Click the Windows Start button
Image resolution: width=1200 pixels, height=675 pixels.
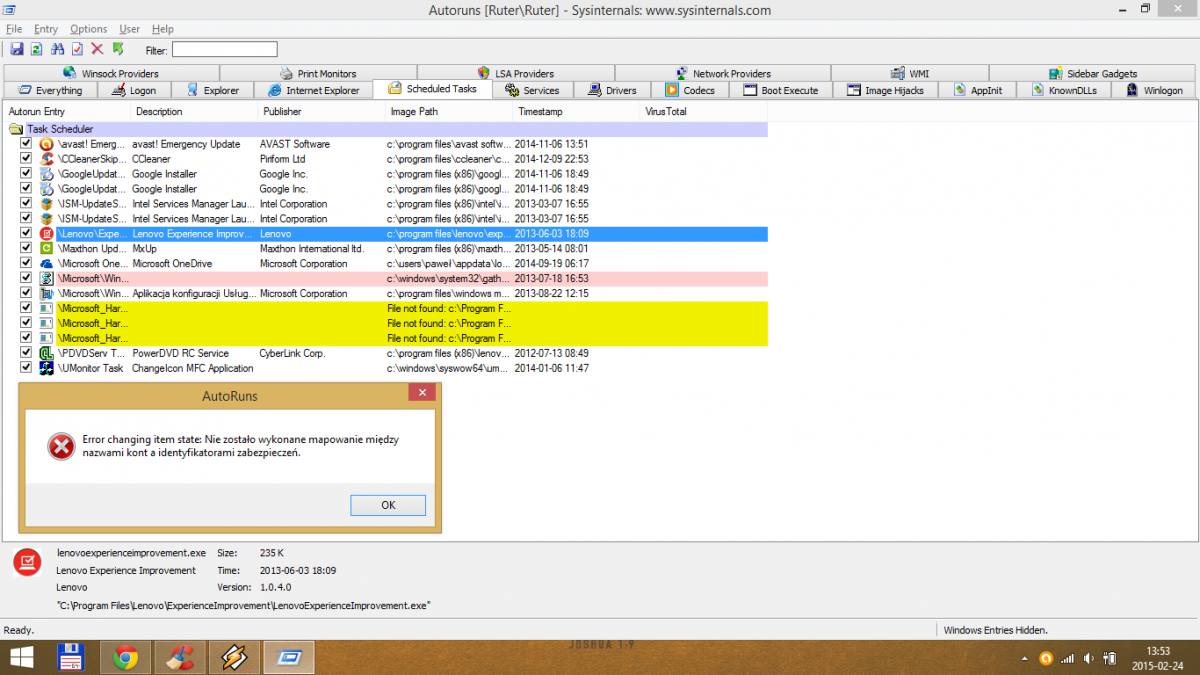21,657
